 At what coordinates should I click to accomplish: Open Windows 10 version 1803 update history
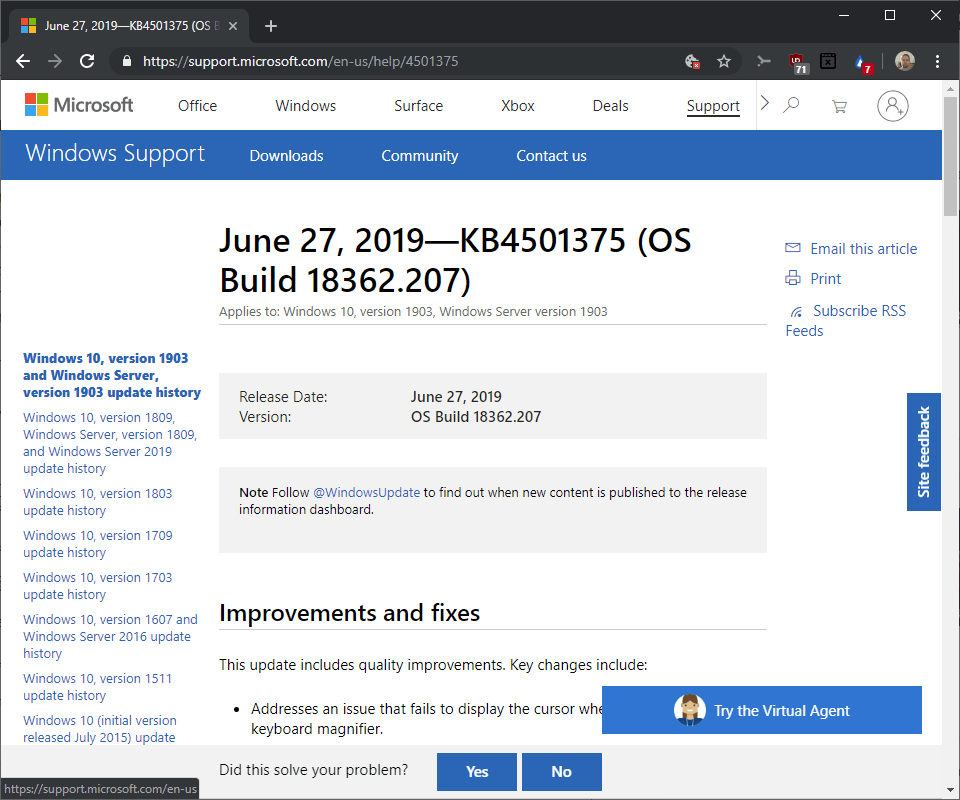point(97,502)
